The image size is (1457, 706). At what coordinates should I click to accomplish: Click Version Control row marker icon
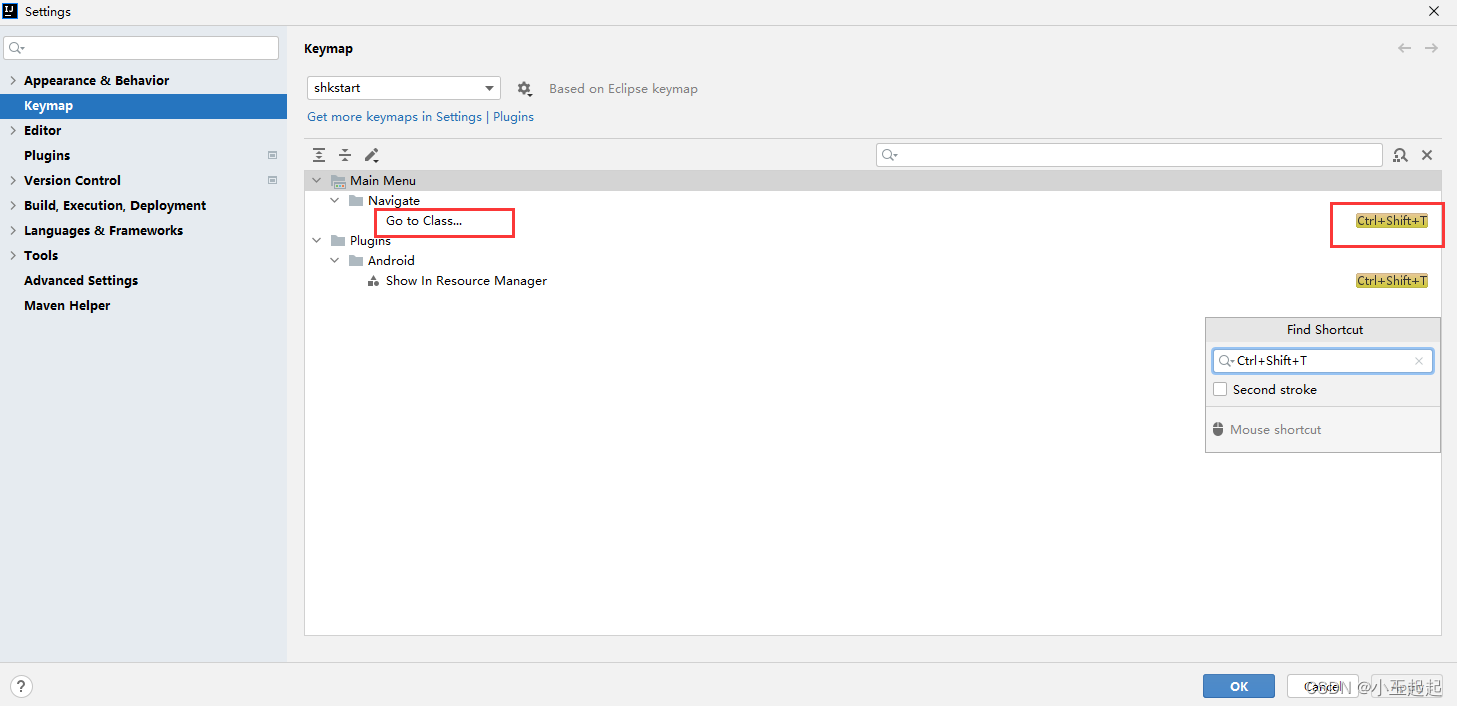tap(272, 180)
